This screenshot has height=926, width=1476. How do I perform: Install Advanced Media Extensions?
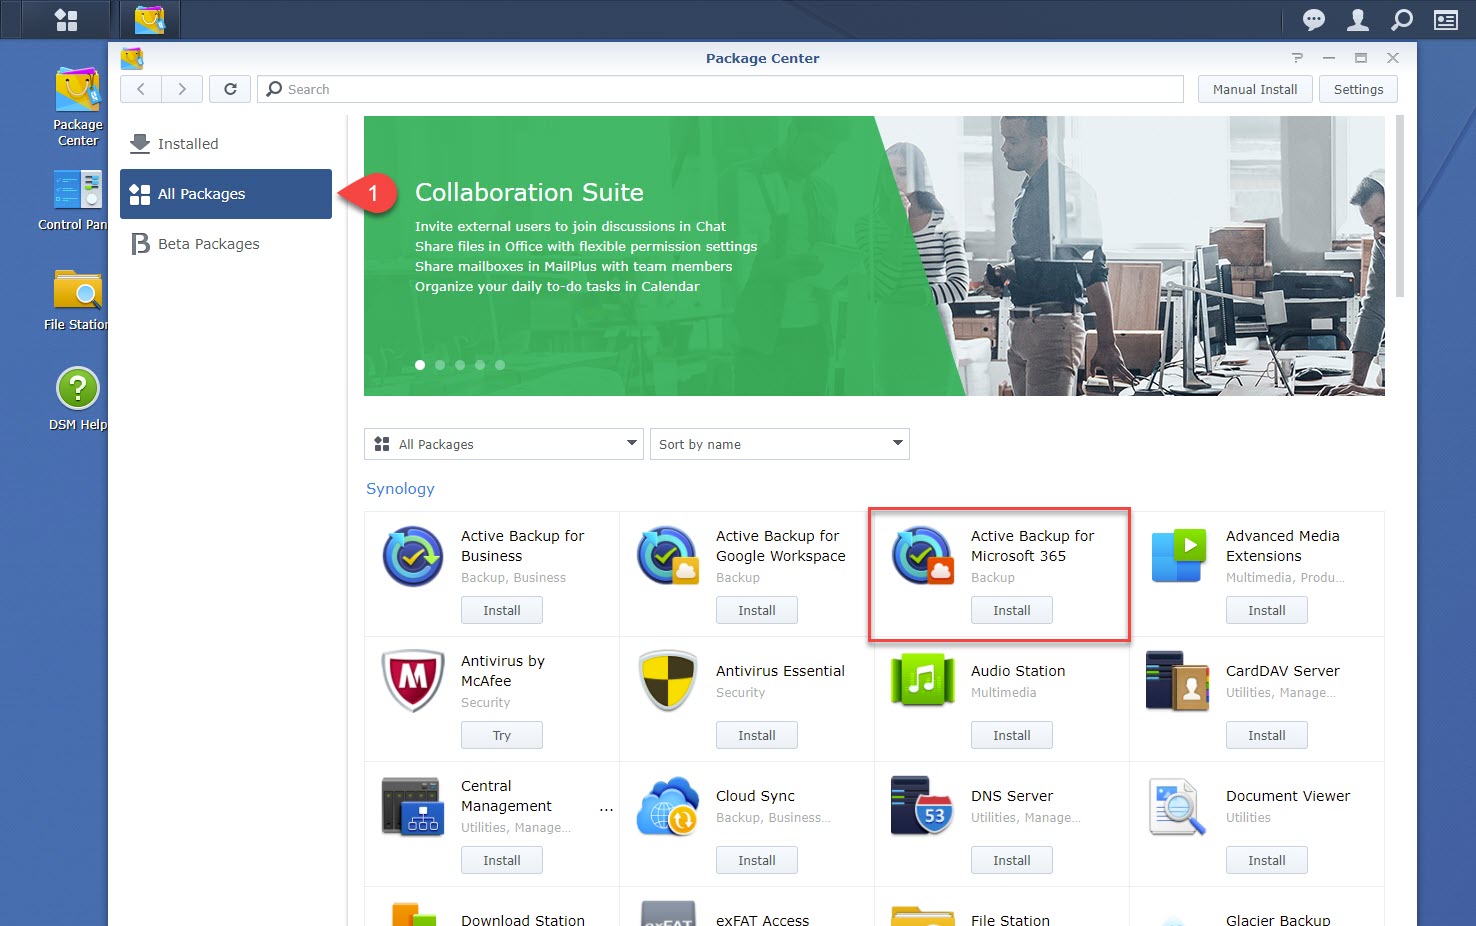pyautogui.click(x=1267, y=610)
